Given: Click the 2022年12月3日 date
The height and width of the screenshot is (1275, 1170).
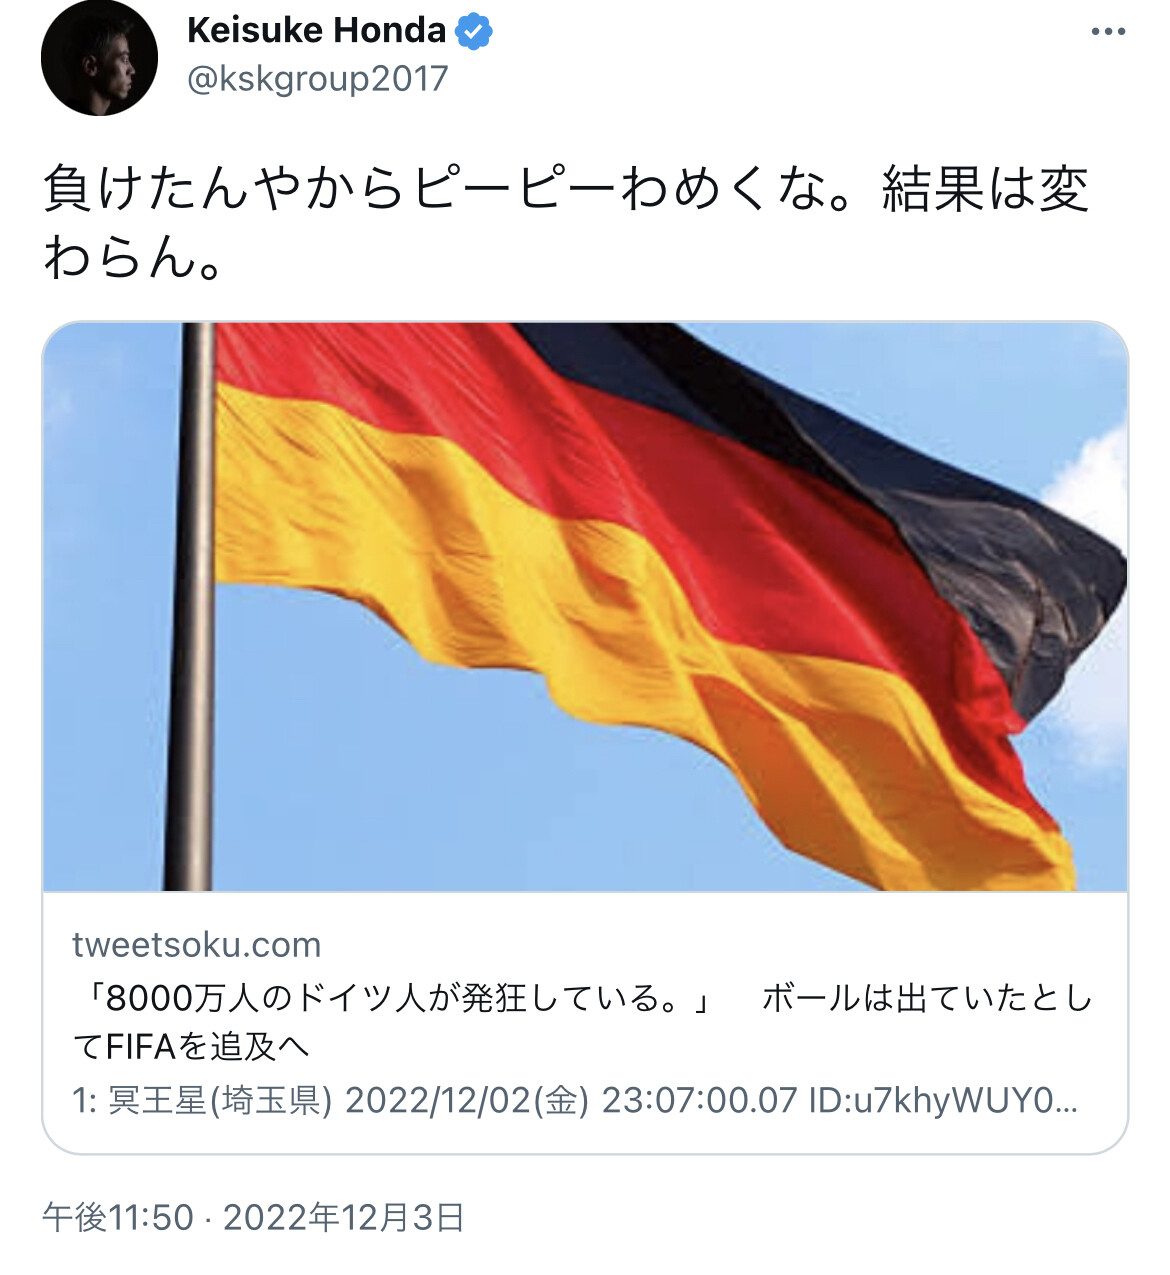Looking at the screenshot, I should tap(344, 1217).
